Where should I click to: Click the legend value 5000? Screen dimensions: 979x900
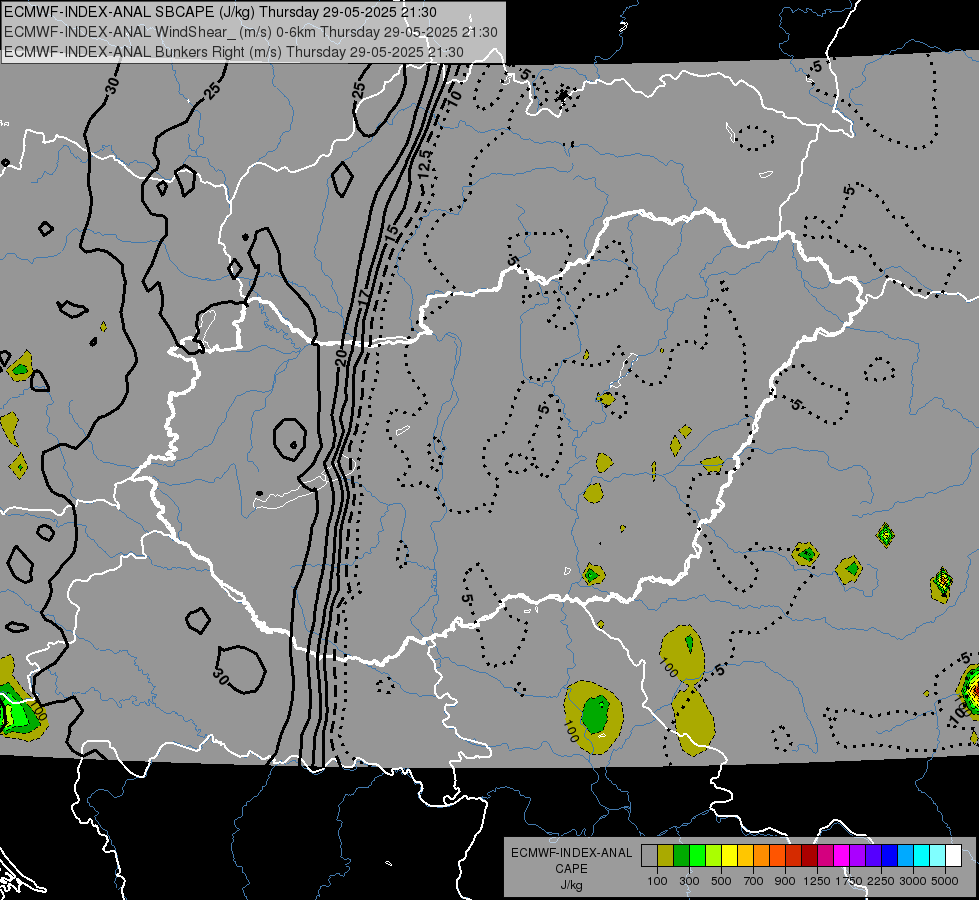pyautogui.click(x=945, y=881)
